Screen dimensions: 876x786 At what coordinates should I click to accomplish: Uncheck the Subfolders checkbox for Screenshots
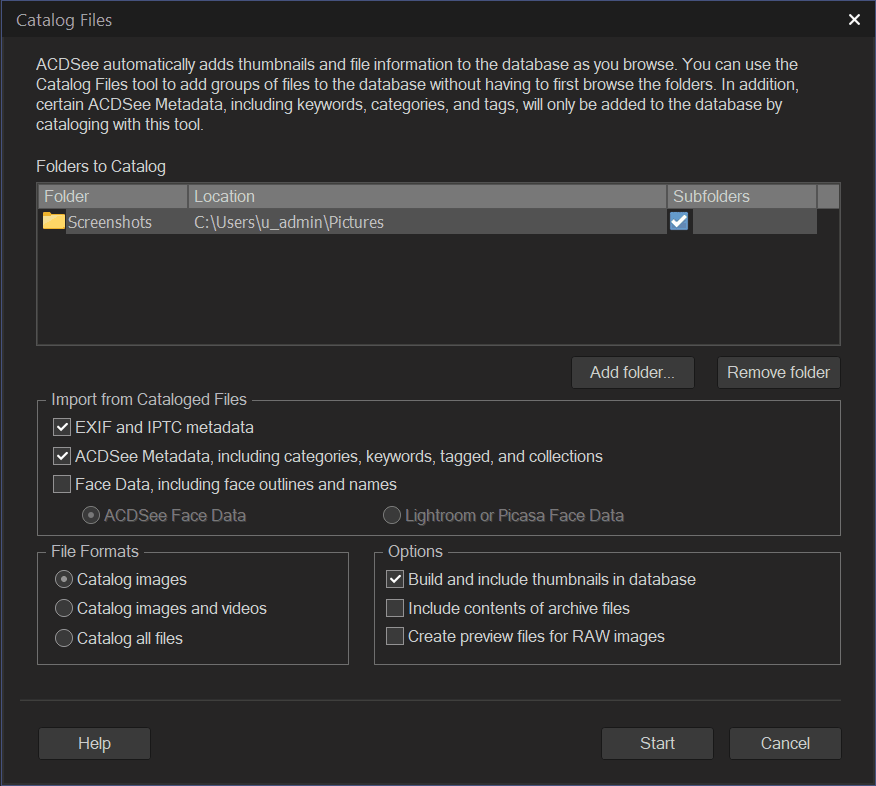(x=679, y=222)
